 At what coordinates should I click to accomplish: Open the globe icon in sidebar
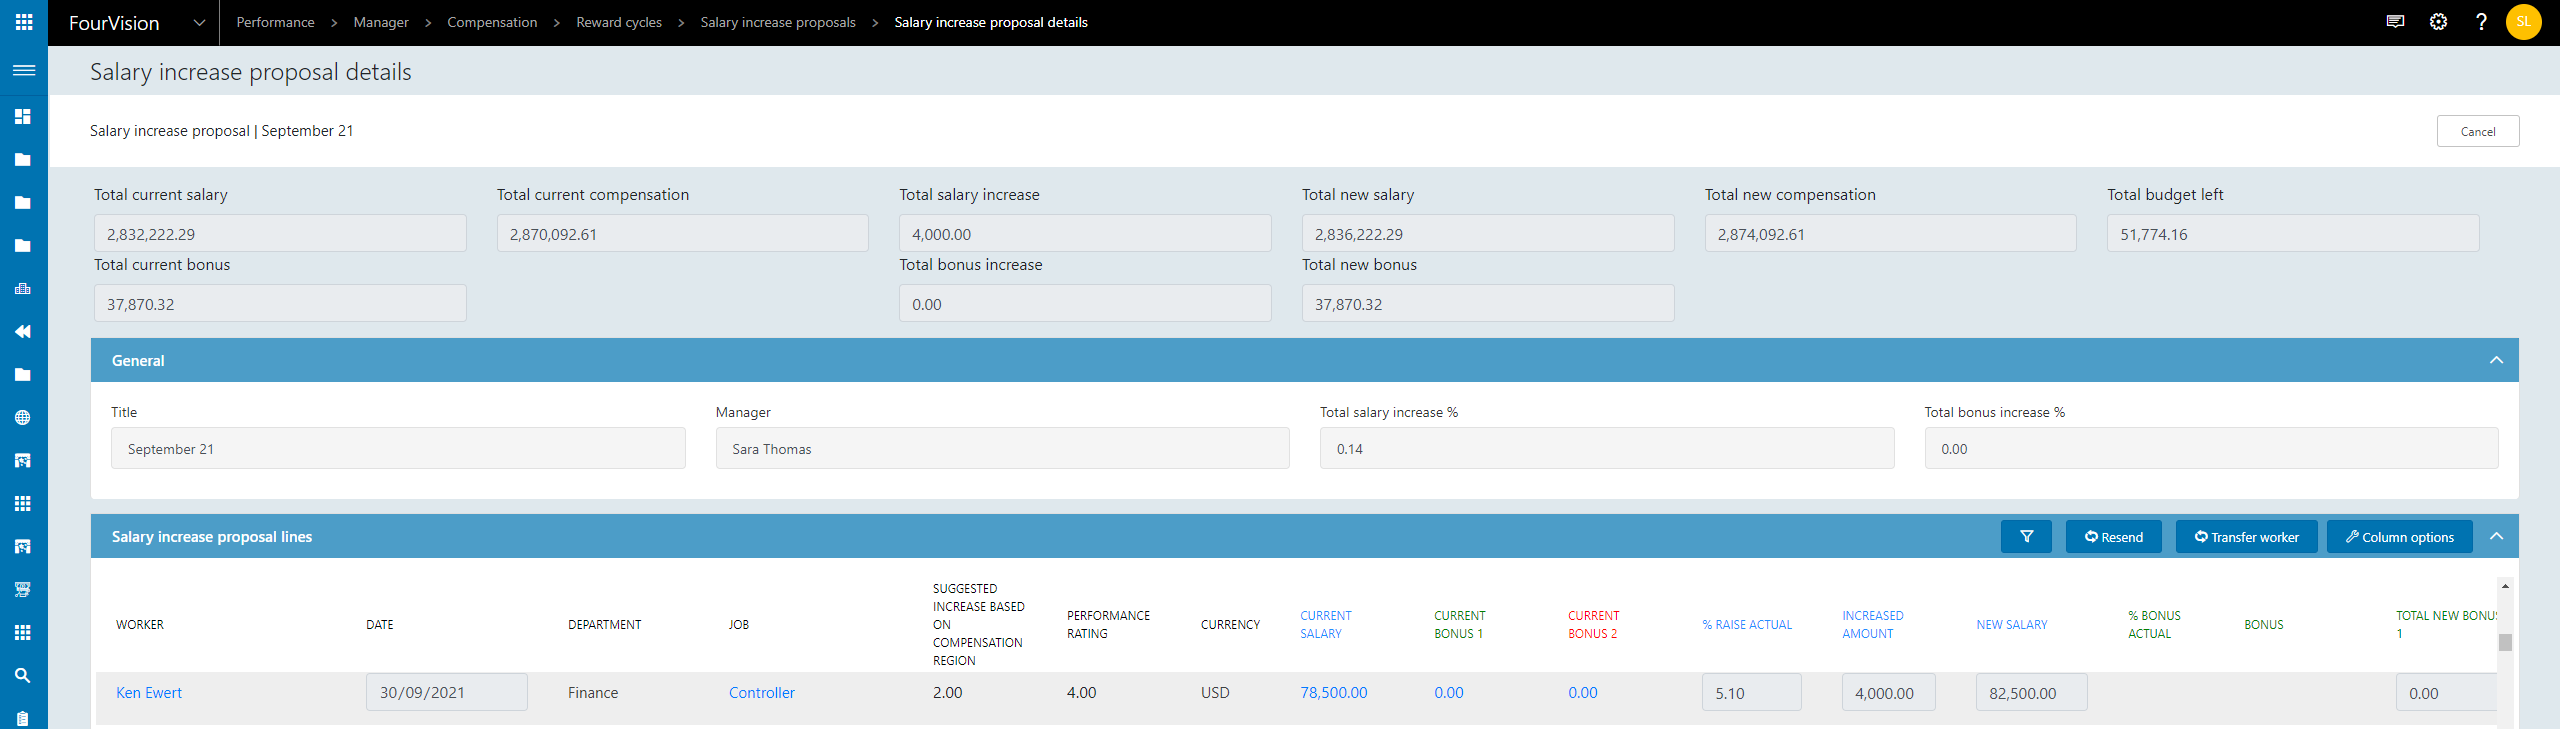click(23, 417)
